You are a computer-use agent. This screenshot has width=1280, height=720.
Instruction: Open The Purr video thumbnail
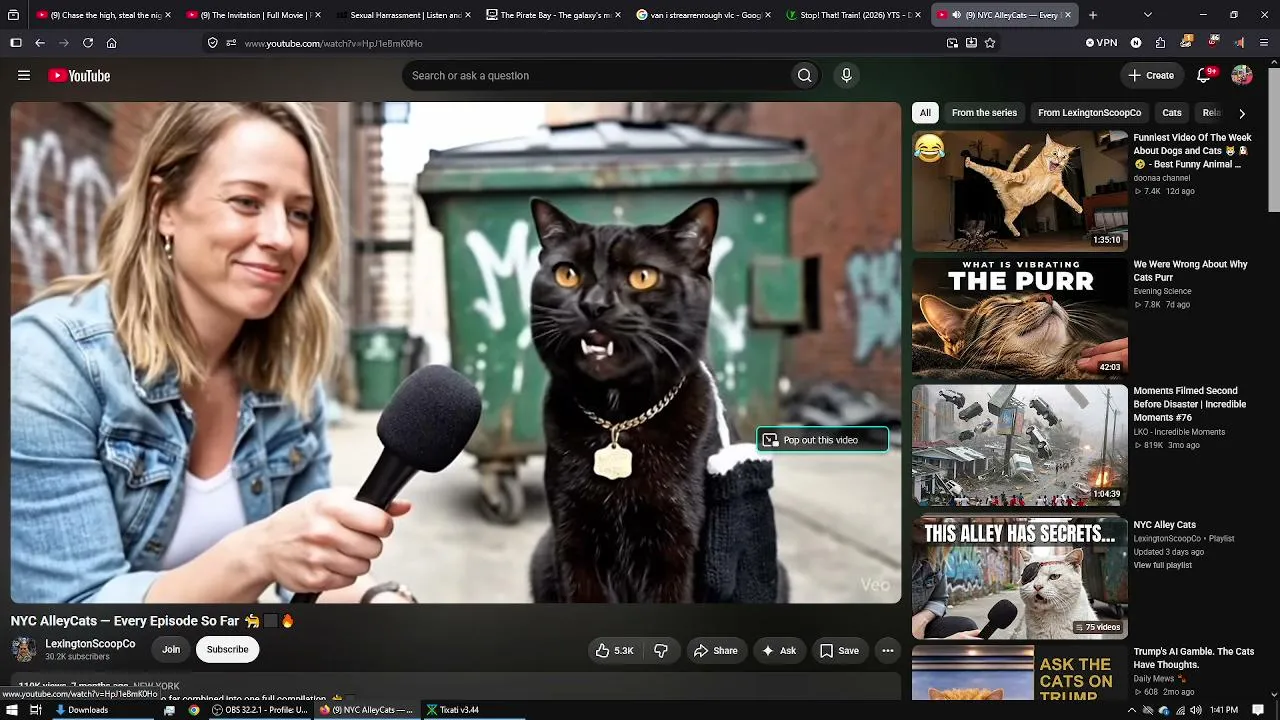(x=1020, y=317)
